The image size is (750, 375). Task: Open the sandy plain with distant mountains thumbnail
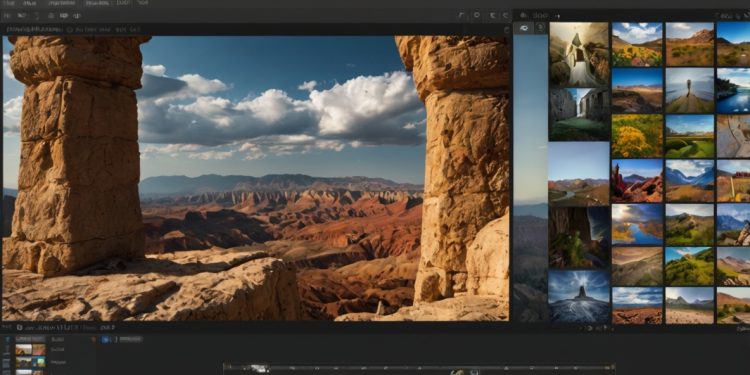coord(690,305)
